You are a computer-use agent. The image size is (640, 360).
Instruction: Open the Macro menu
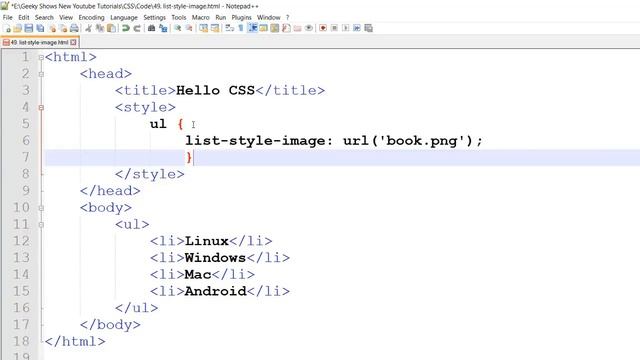coord(200,18)
